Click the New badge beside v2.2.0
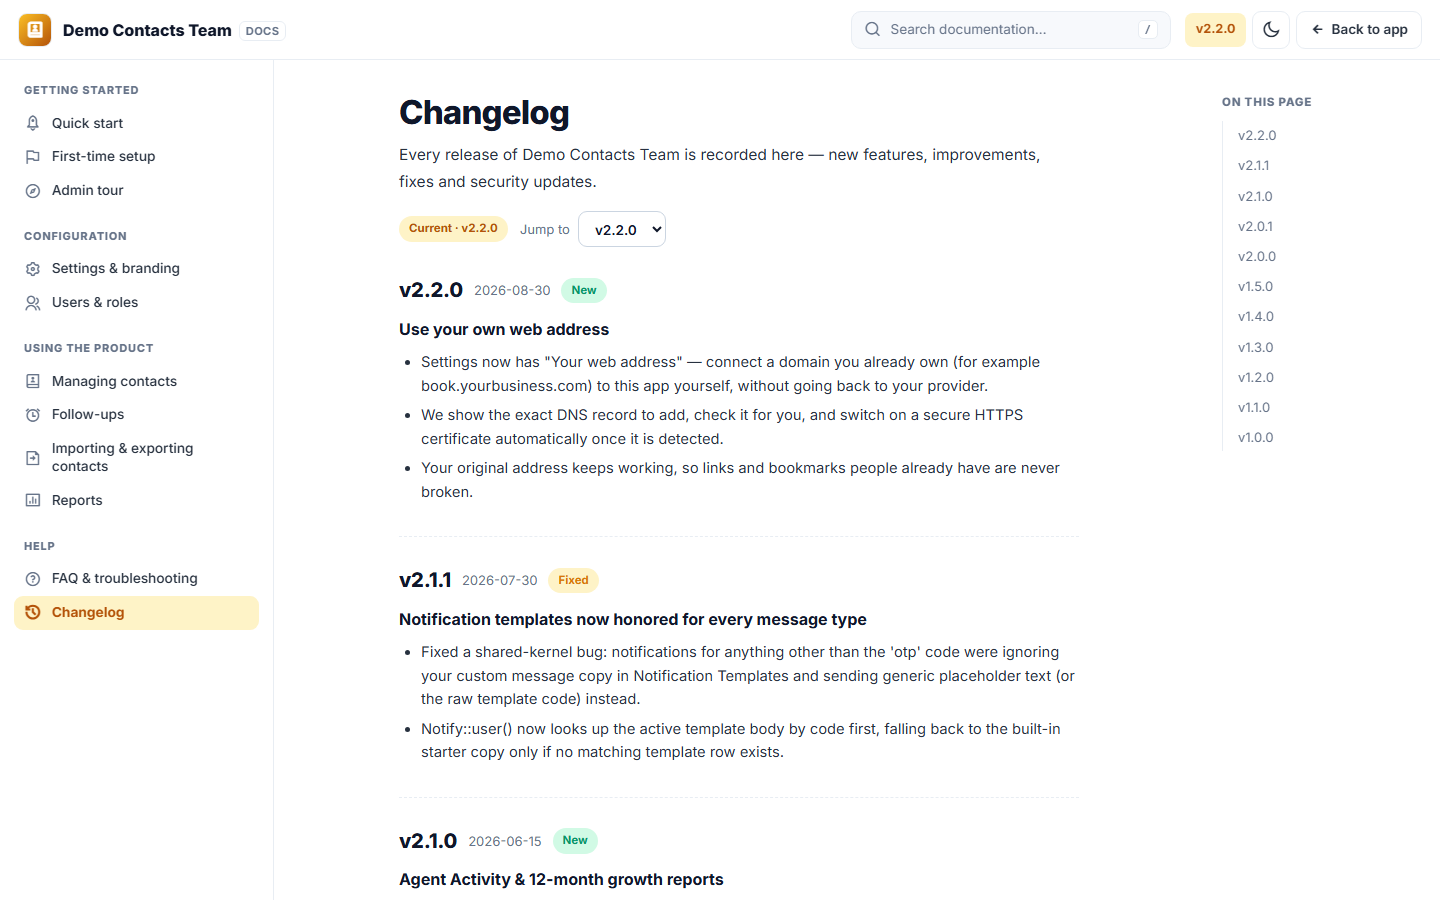 tap(584, 291)
